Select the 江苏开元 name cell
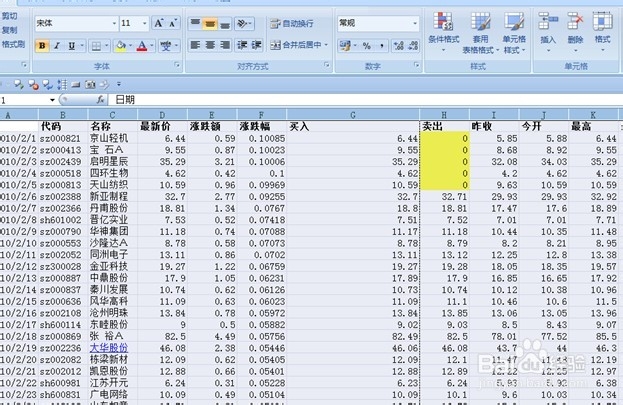 coord(112,383)
